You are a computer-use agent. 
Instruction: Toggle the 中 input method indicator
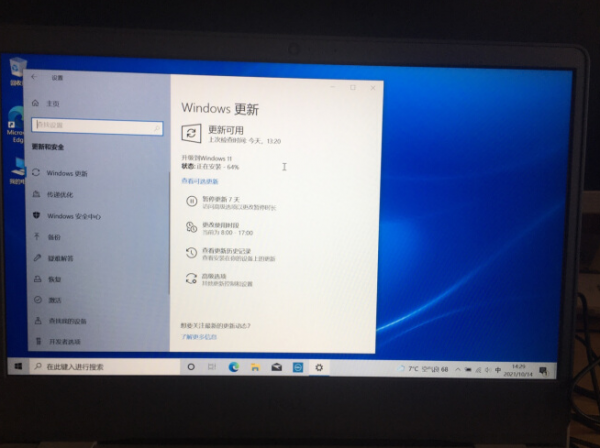(498, 370)
